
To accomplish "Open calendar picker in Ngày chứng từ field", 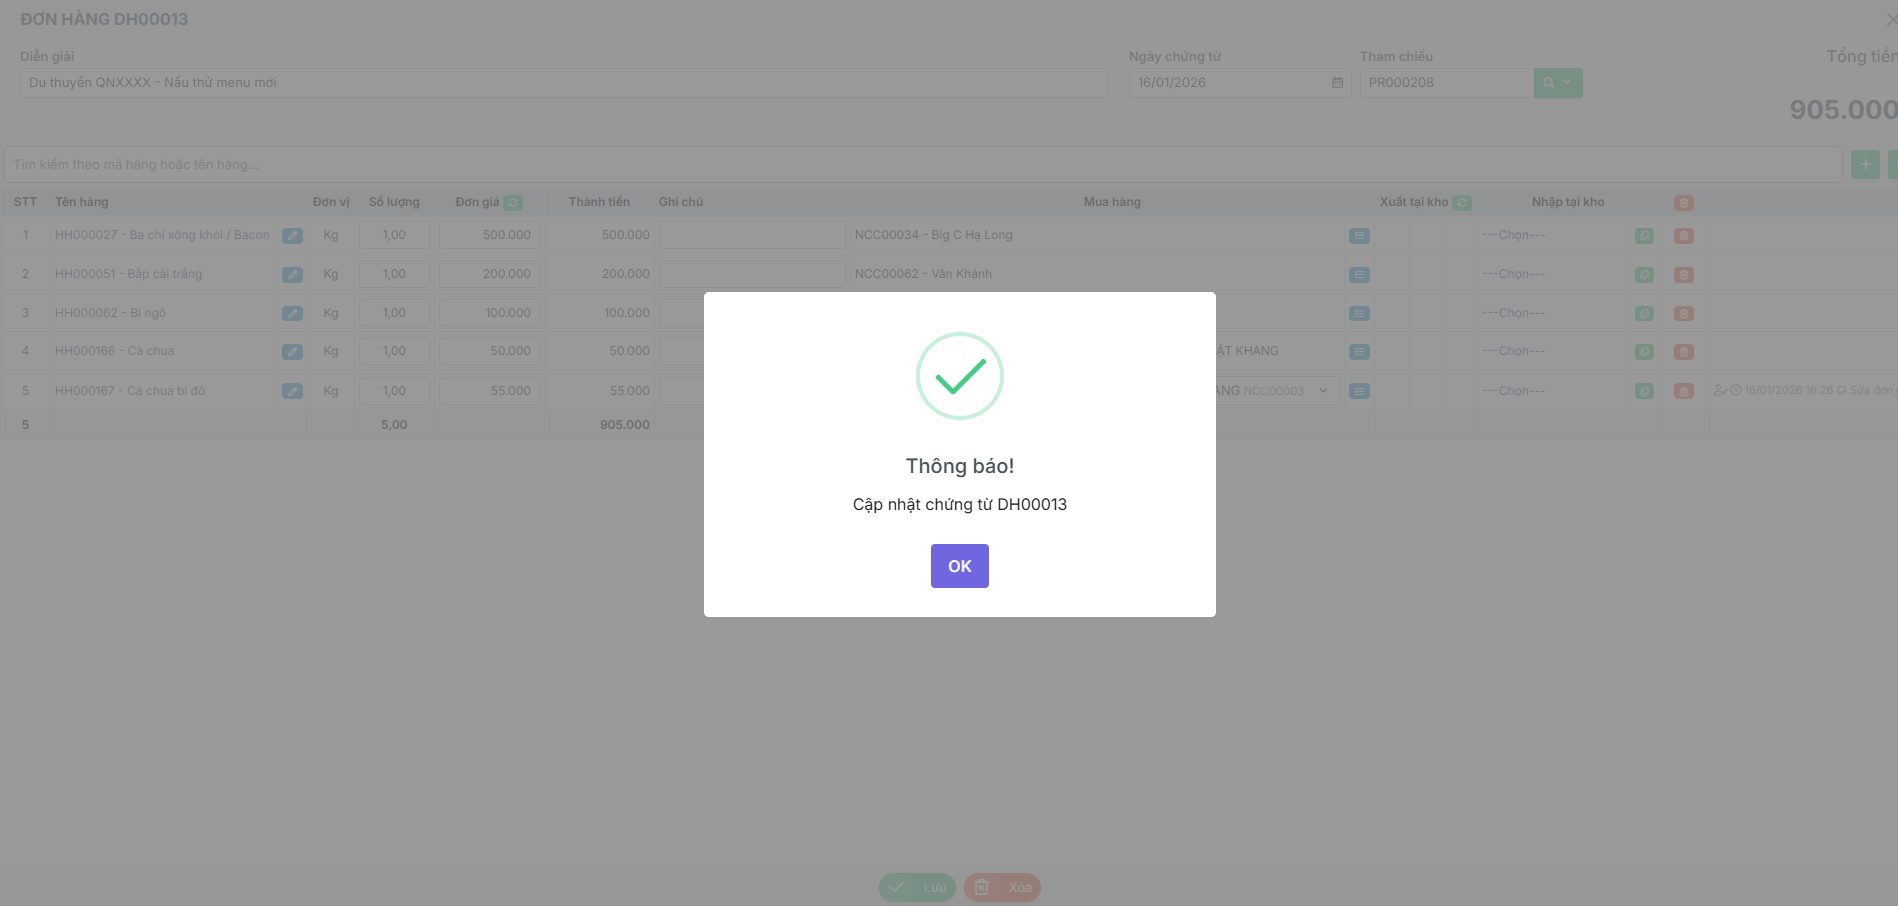I will tap(1337, 83).
